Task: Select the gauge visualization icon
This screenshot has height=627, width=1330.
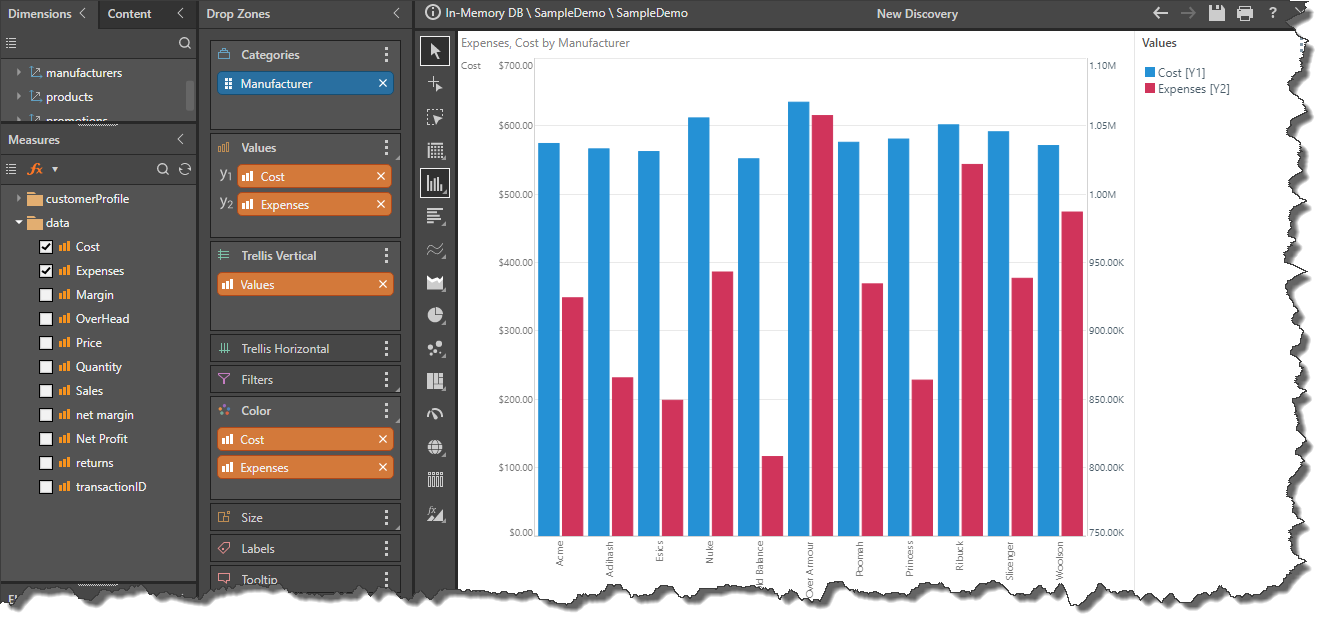Action: [x=435, y=414]
